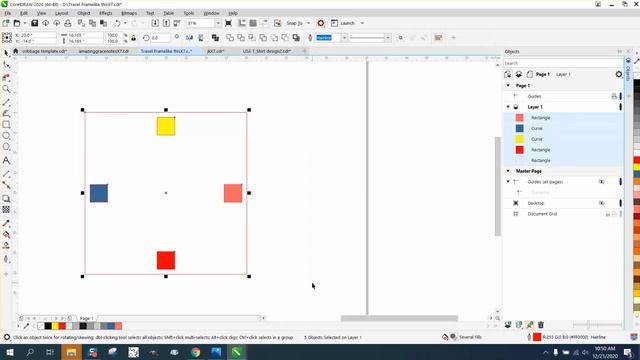Click the Import icon in toolbar
Viewport: 640px width, 360px height.
coord(155,23)
